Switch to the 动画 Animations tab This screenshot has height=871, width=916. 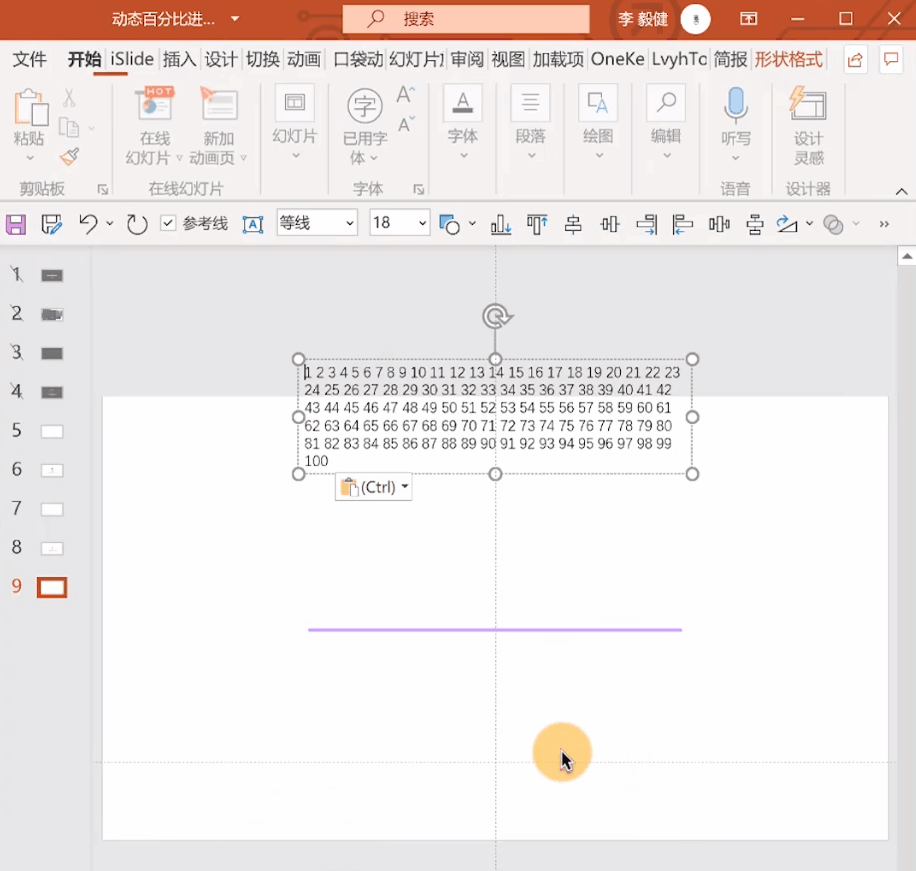[x=304, y=60]
